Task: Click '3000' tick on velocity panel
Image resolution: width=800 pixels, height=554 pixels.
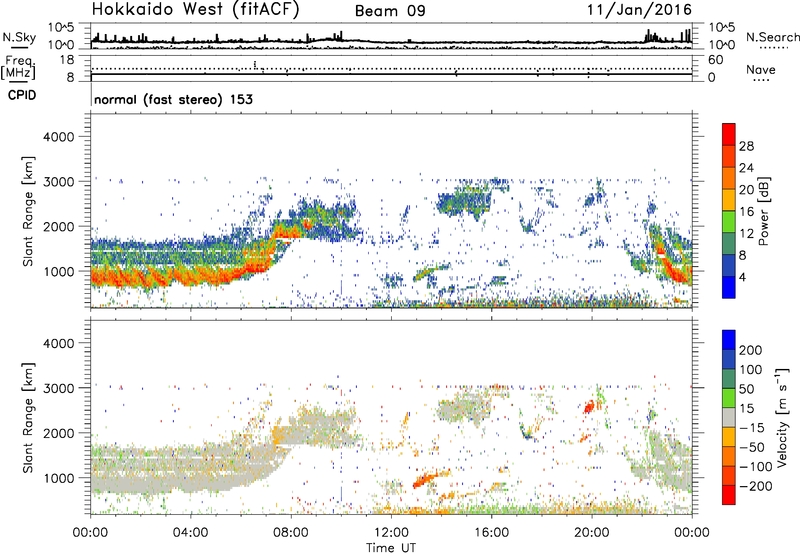Action: coord(59,388)
